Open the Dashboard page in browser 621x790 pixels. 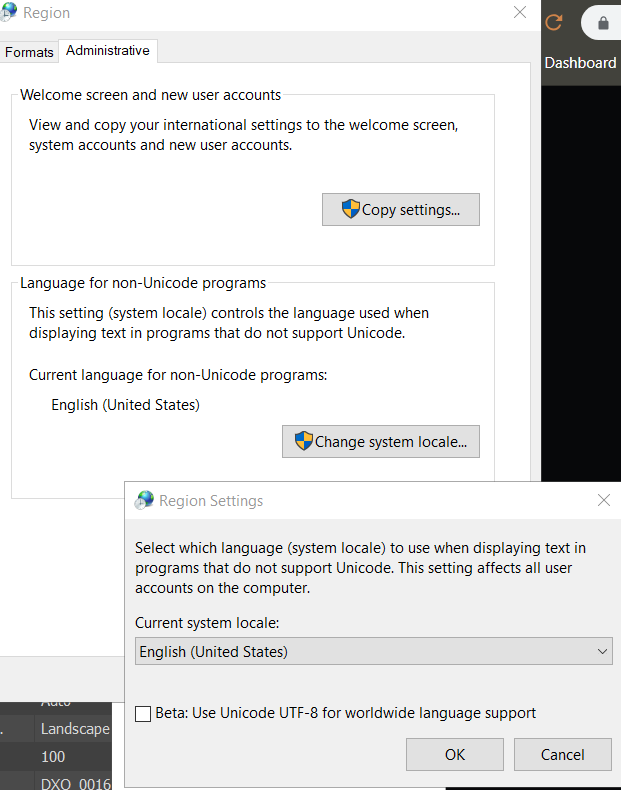click(580, 62)
